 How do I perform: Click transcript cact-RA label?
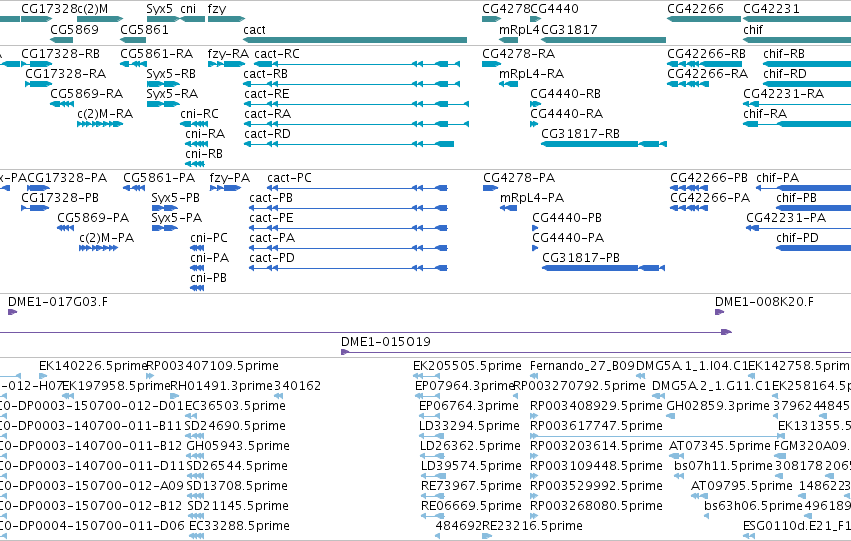268,114
